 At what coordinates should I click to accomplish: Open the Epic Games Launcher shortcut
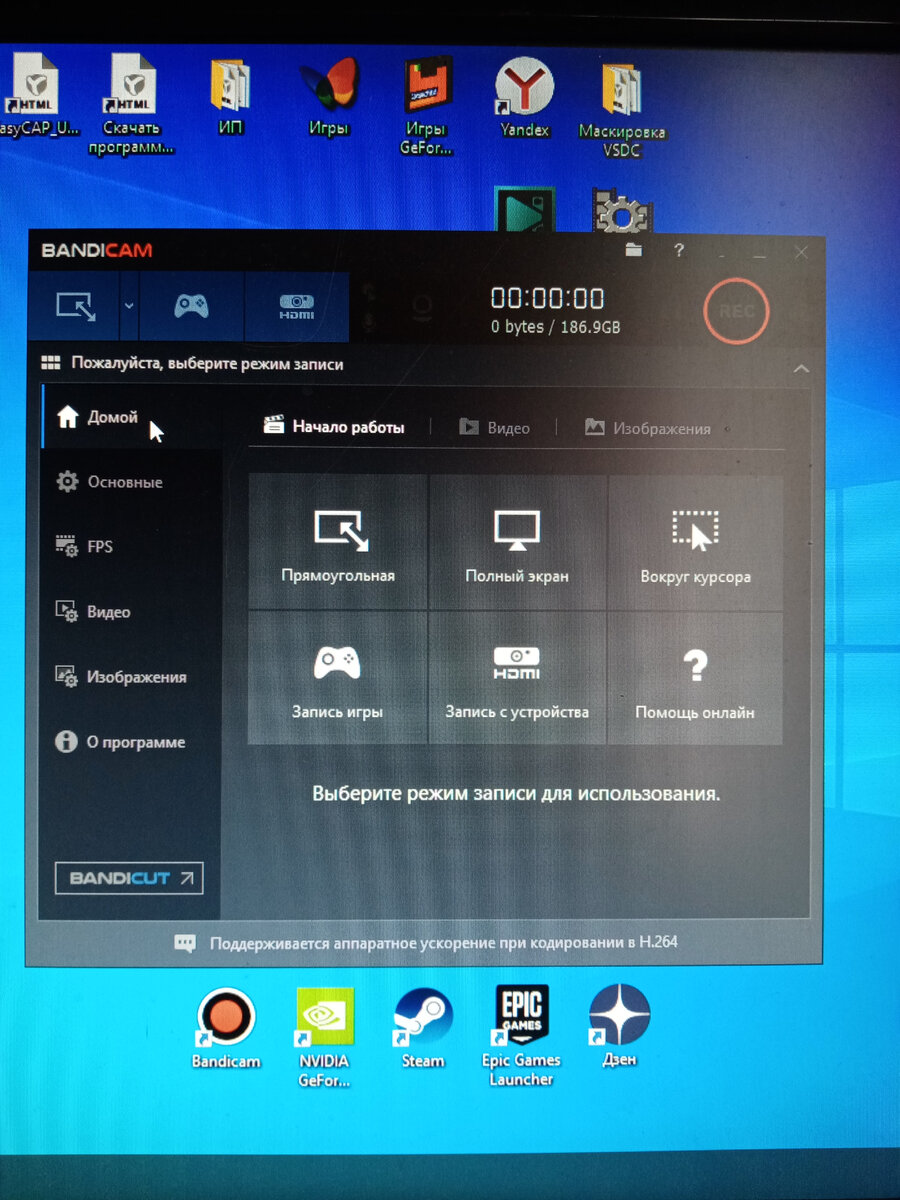(x=521, y=1037)
